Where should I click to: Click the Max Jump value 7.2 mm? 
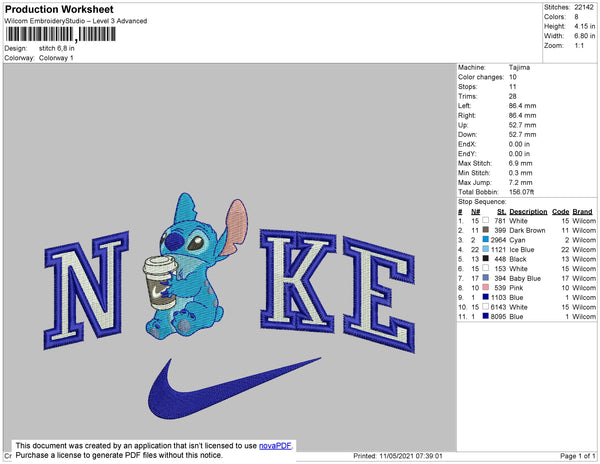tap(520, 182)
